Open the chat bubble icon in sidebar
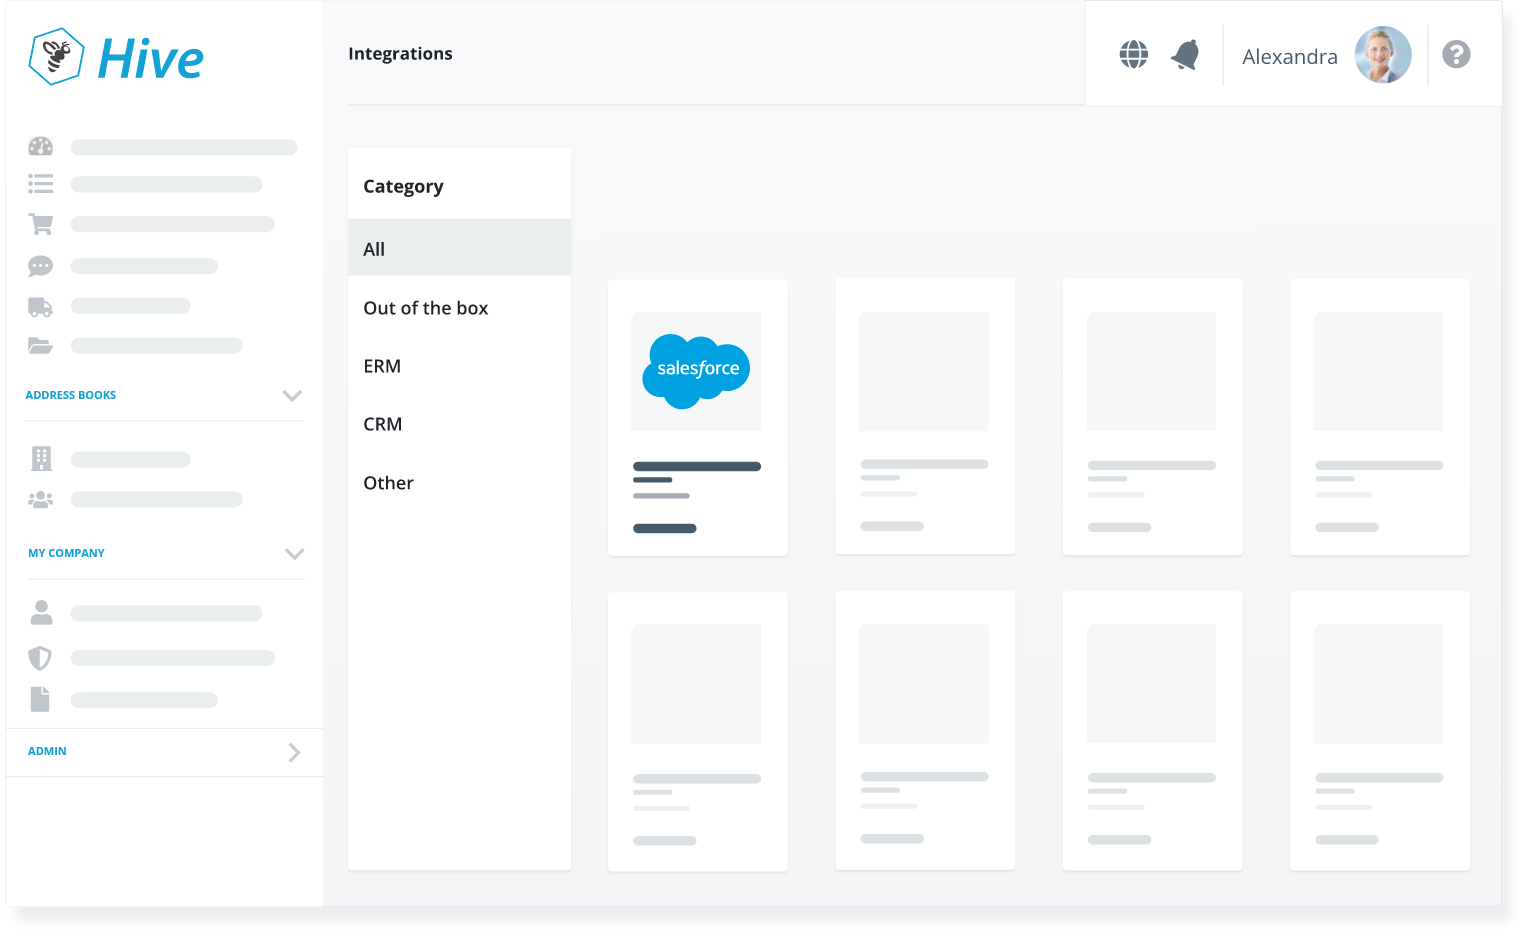 [x=41, y=266]
